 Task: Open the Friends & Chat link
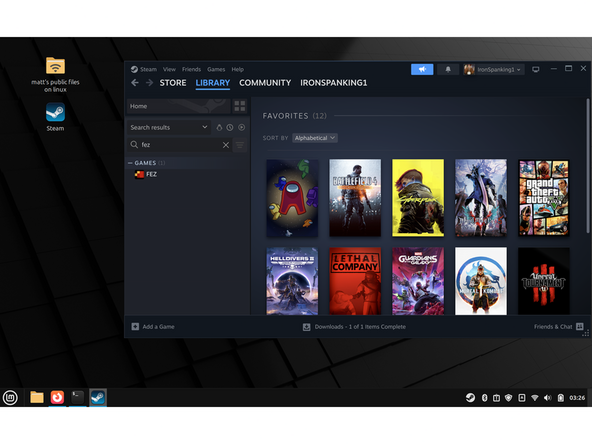(x=553, y=327)
